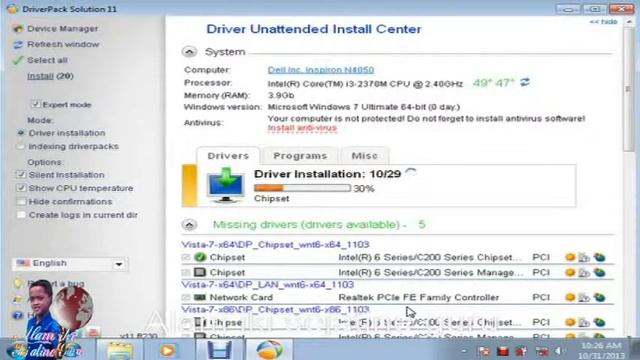
Task: Click the driver installation progress bar
Action: (302, 188)
